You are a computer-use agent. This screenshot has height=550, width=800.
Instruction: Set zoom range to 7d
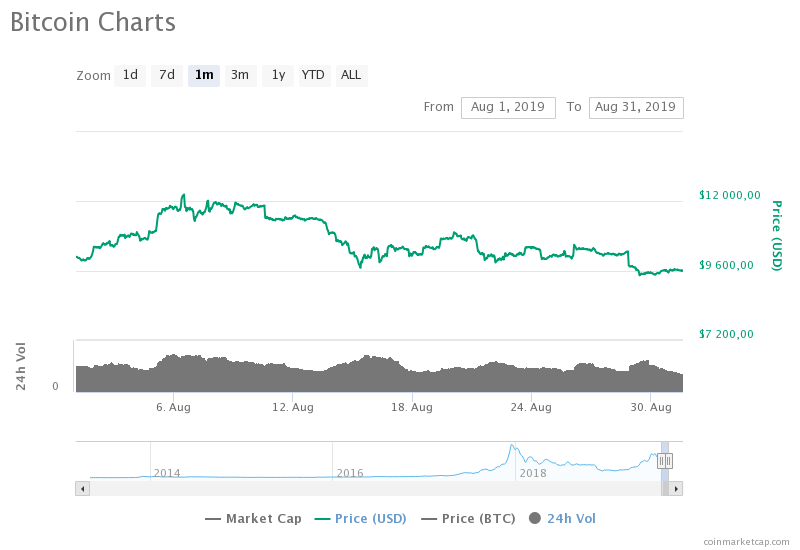pyautogui.click(x=167, y=75)
